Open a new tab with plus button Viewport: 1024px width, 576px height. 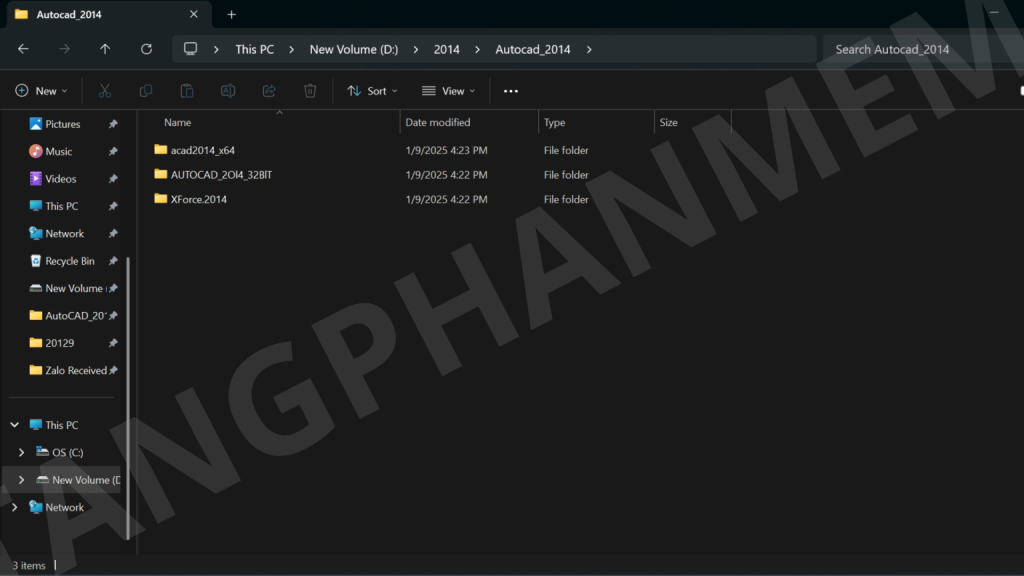[232, 14]
